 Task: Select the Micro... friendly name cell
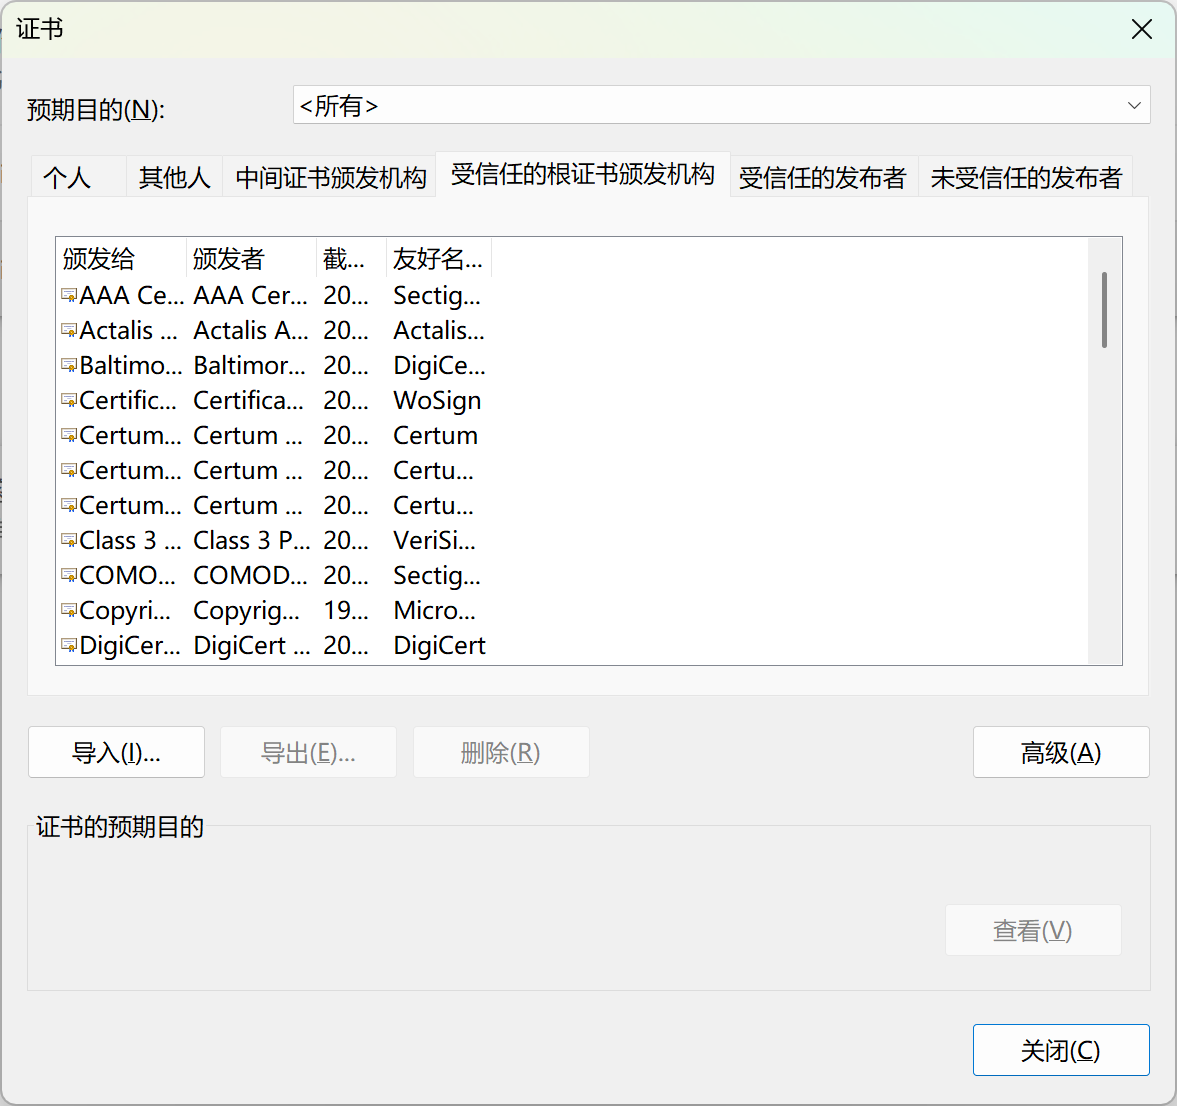[434, 610]
